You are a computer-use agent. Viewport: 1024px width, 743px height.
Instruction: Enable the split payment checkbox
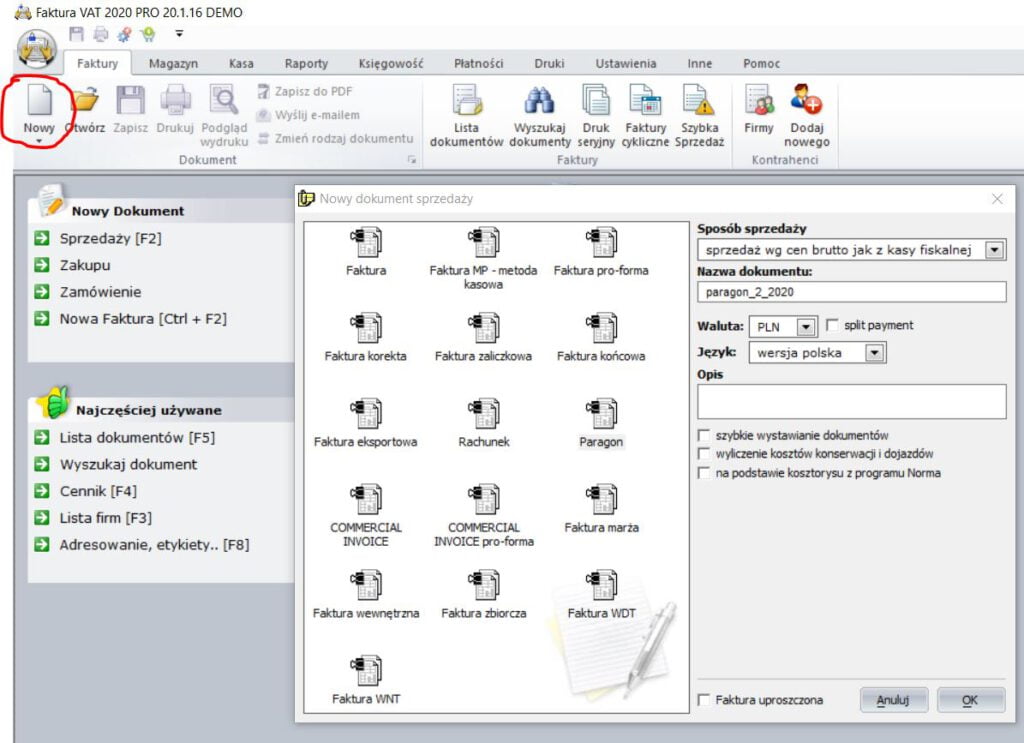tap(833, 326)
